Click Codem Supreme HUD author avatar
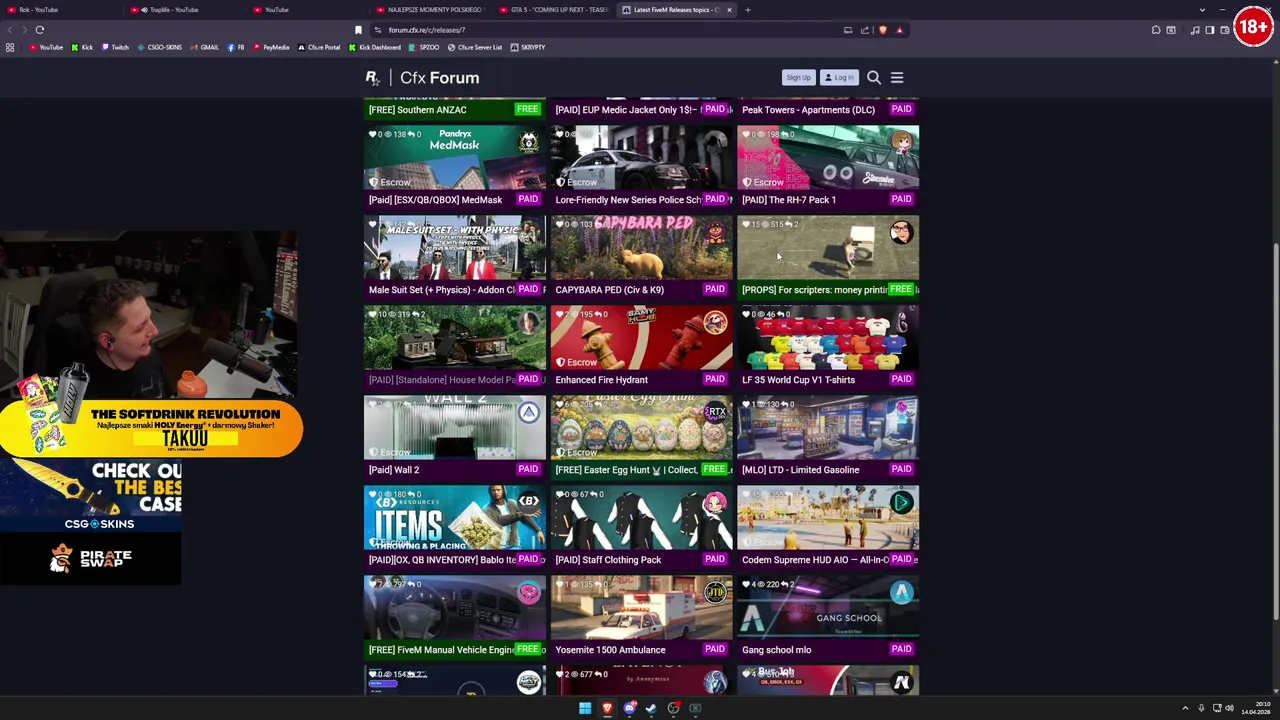The height and width of the screenshot is (720, 1280). (901, 502)
